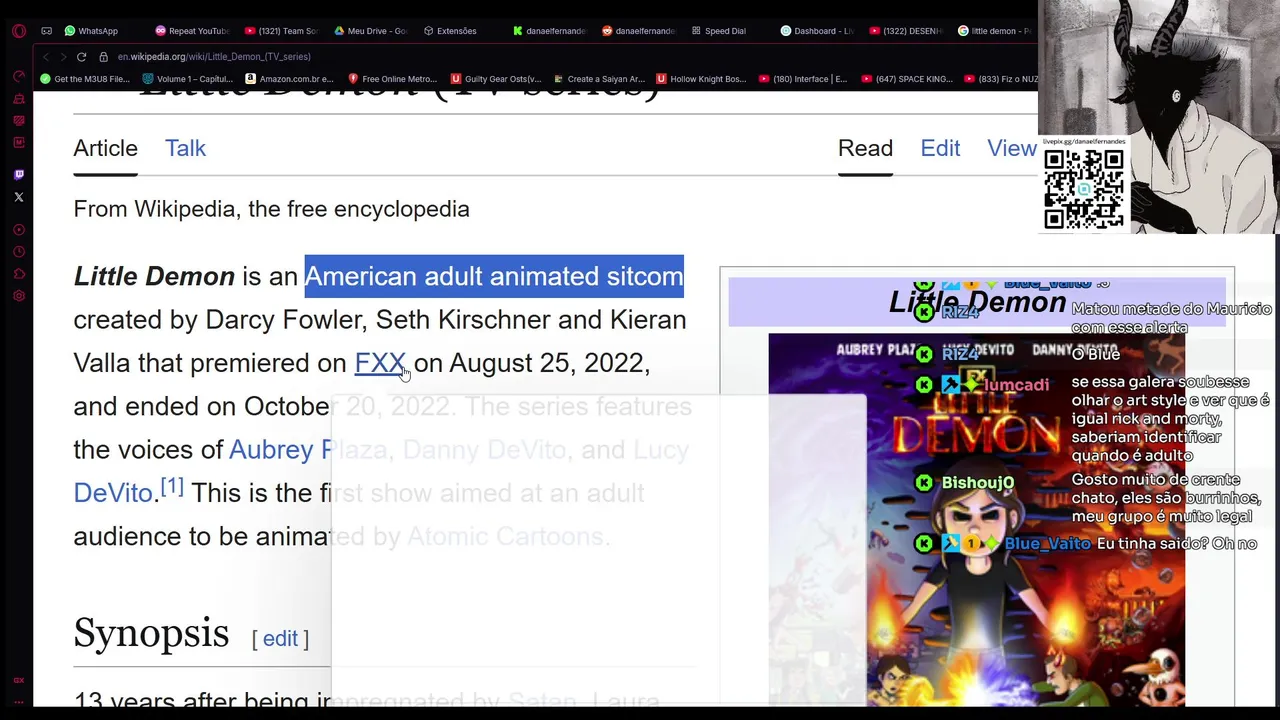Open 'Free Online Metro...' bookmark

point(392,79)
